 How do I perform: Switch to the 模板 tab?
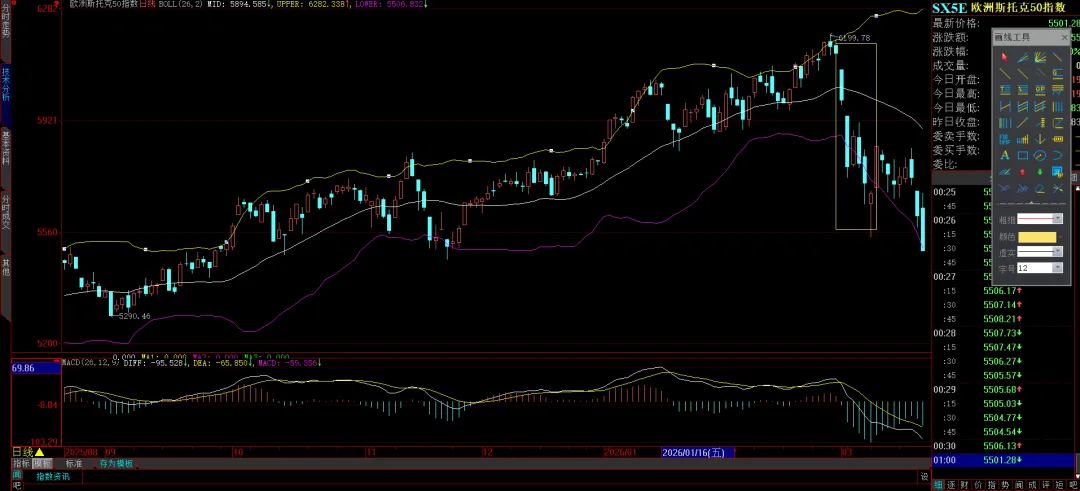42,464
